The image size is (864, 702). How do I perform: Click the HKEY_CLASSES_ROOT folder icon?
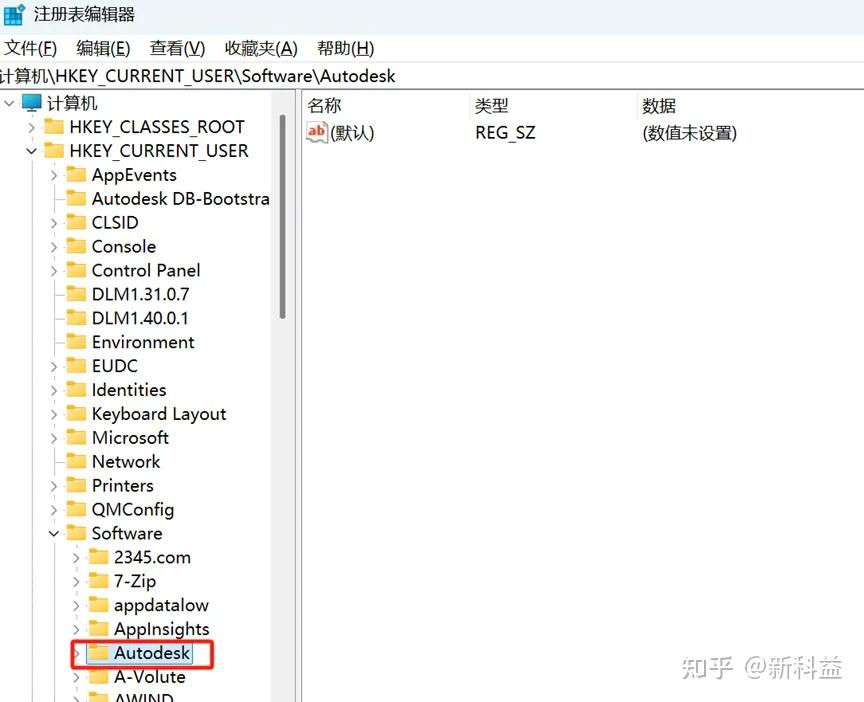click(54, 127)
